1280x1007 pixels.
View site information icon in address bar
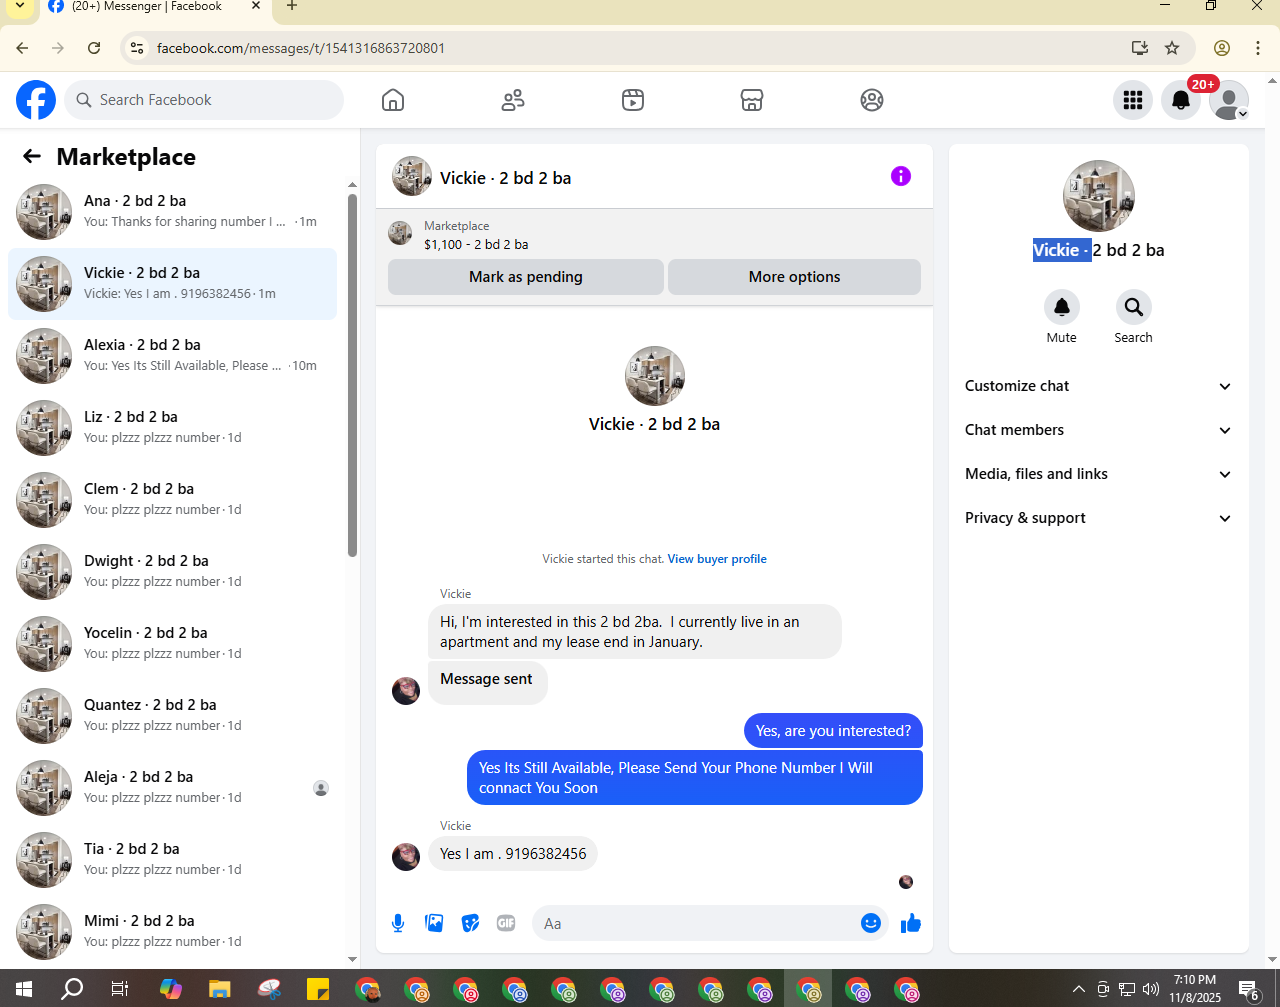(x=137, y=48)
